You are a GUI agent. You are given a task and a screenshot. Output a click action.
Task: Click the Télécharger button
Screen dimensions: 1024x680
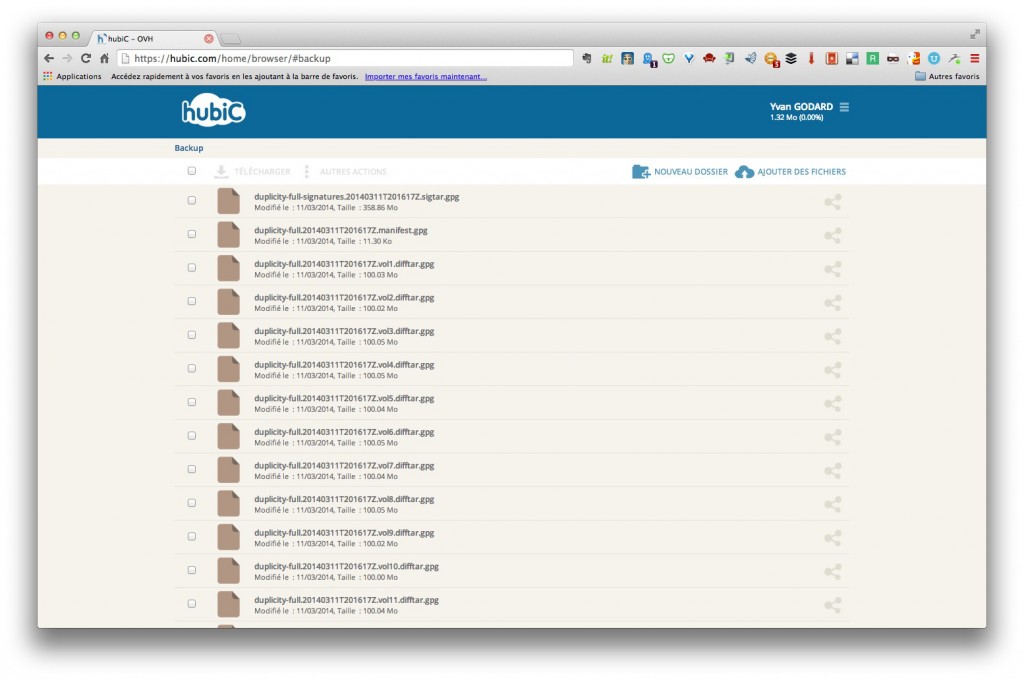253,172
